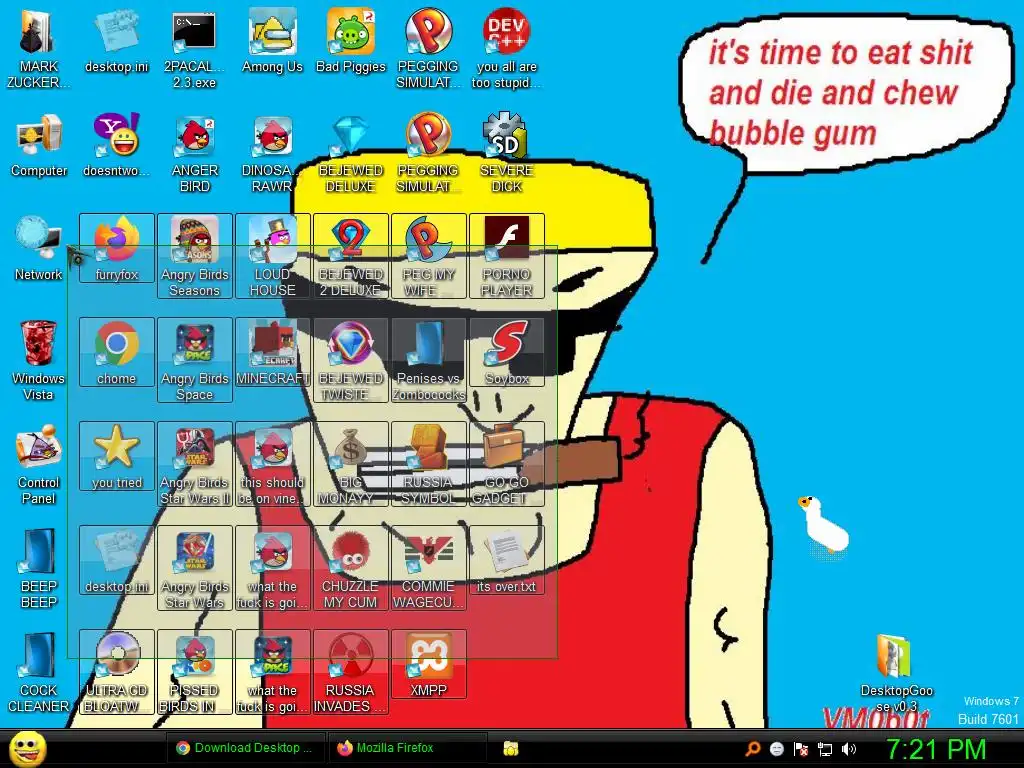Image resolution: width=1024 pixels, height=768 pixels.
Task: Open Angry Birds Space shortcut
Action: tap(195, 360)
